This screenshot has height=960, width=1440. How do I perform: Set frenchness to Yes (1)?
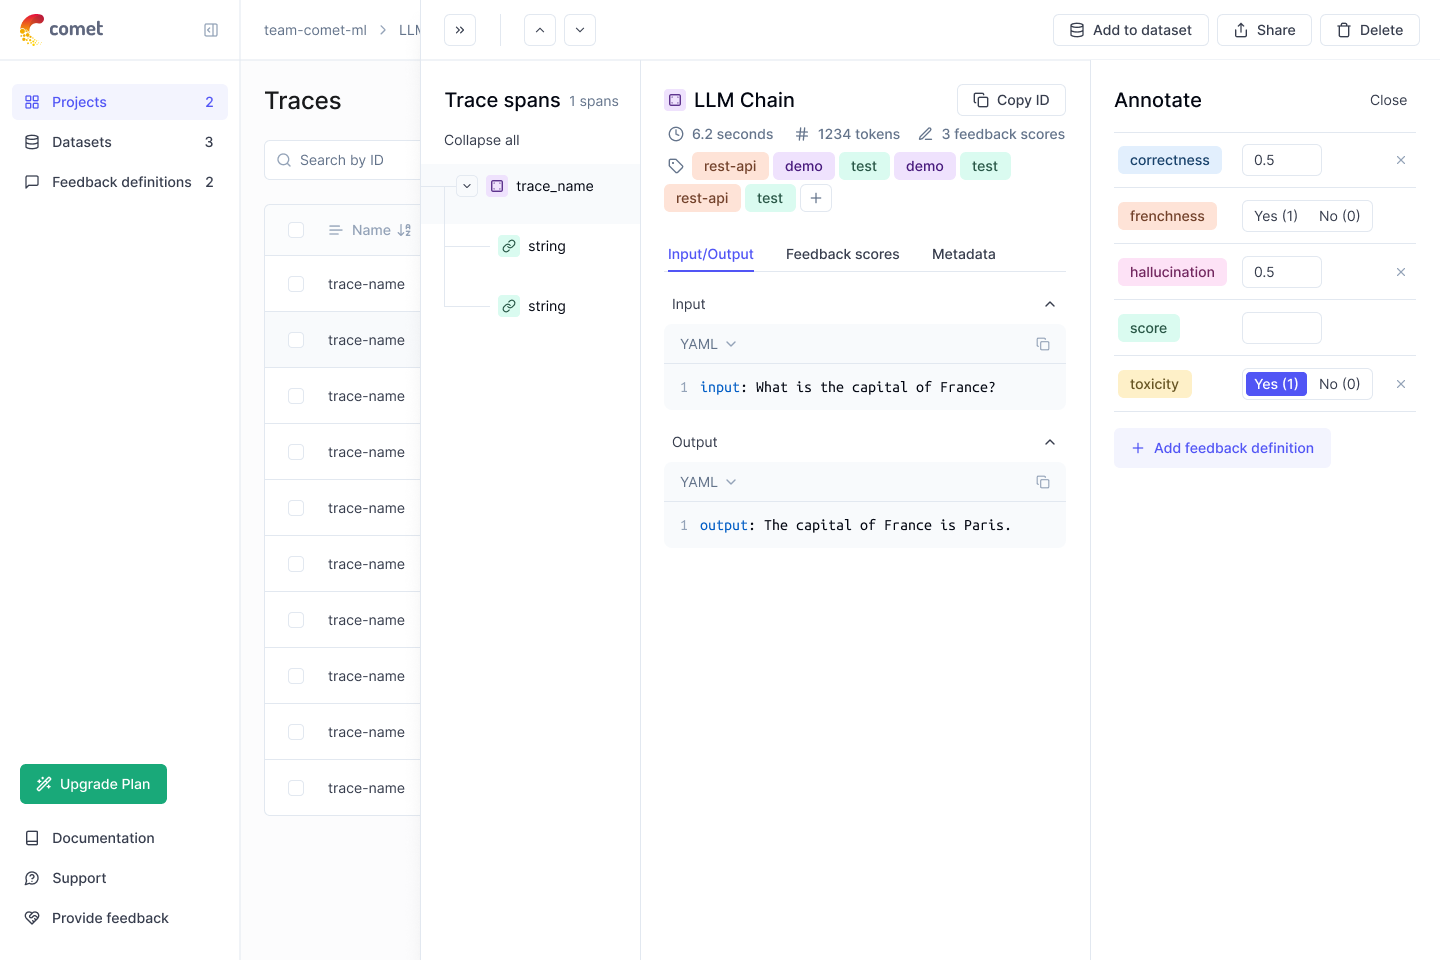1275,216
